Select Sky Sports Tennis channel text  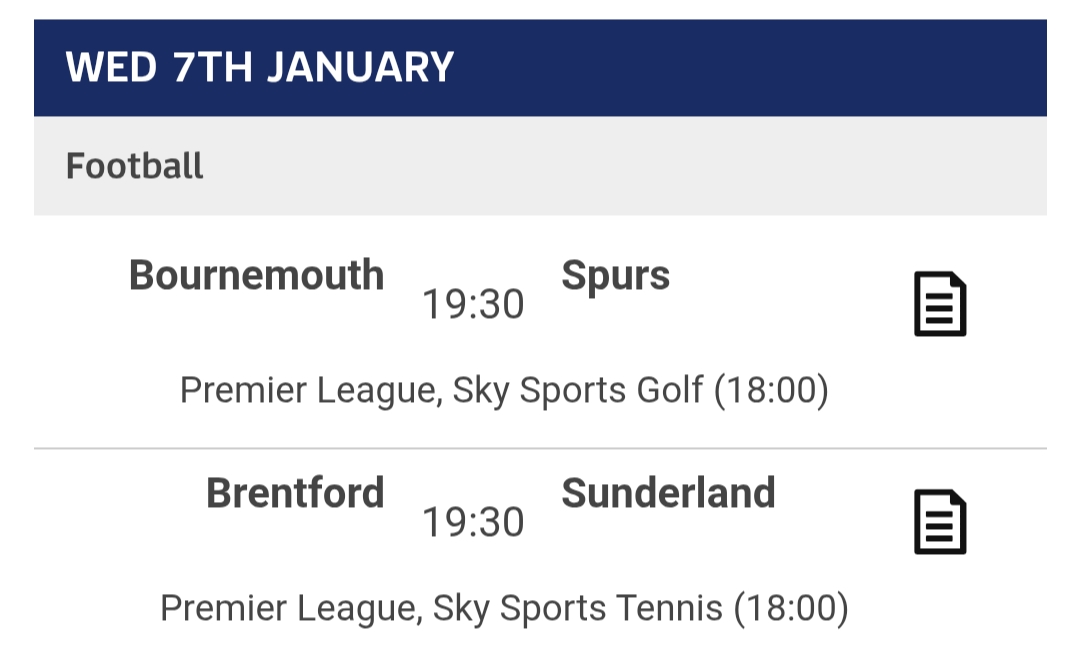coord(578,608)
